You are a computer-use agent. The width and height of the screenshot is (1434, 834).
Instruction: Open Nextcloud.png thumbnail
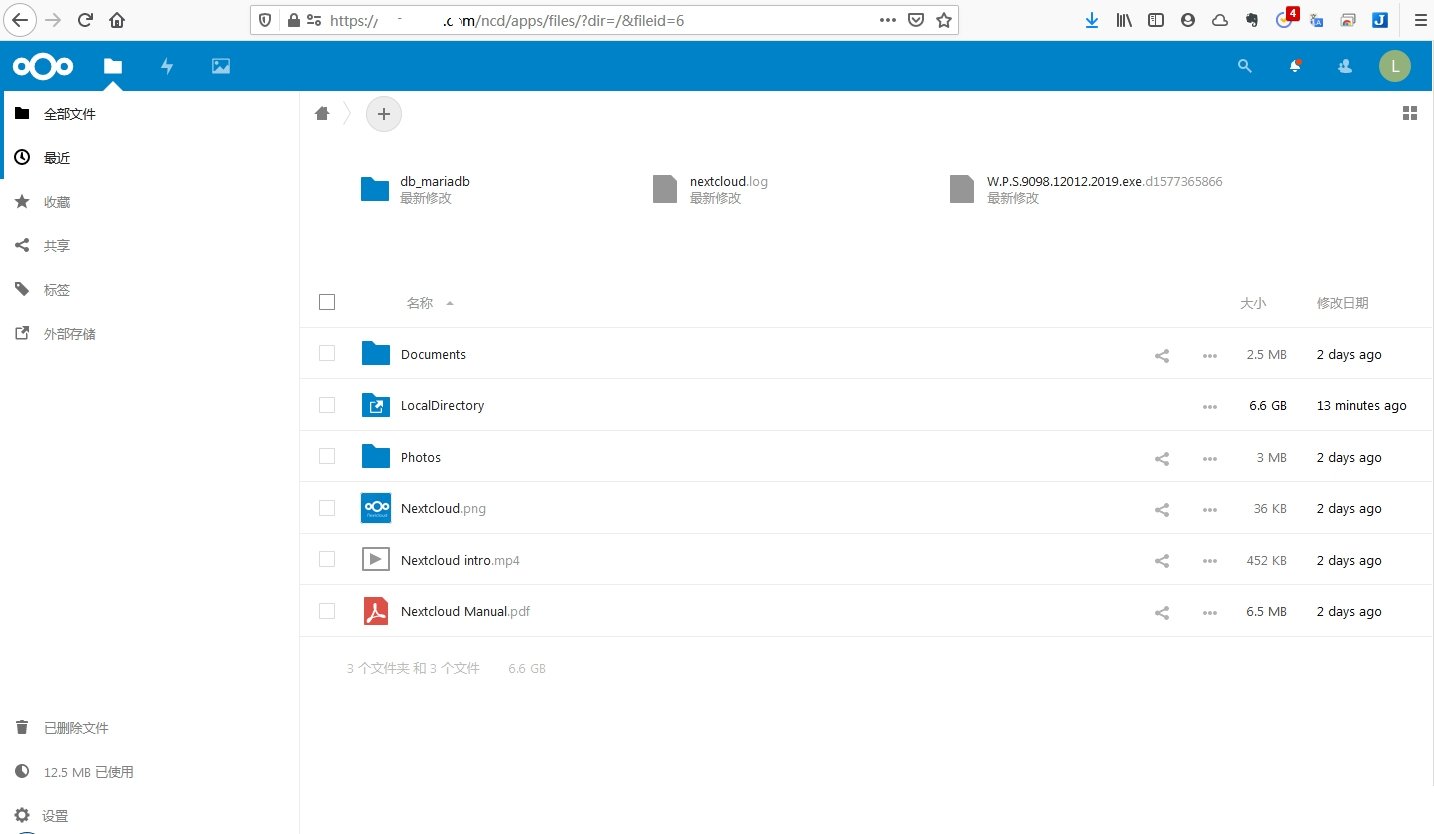point(375,508)
